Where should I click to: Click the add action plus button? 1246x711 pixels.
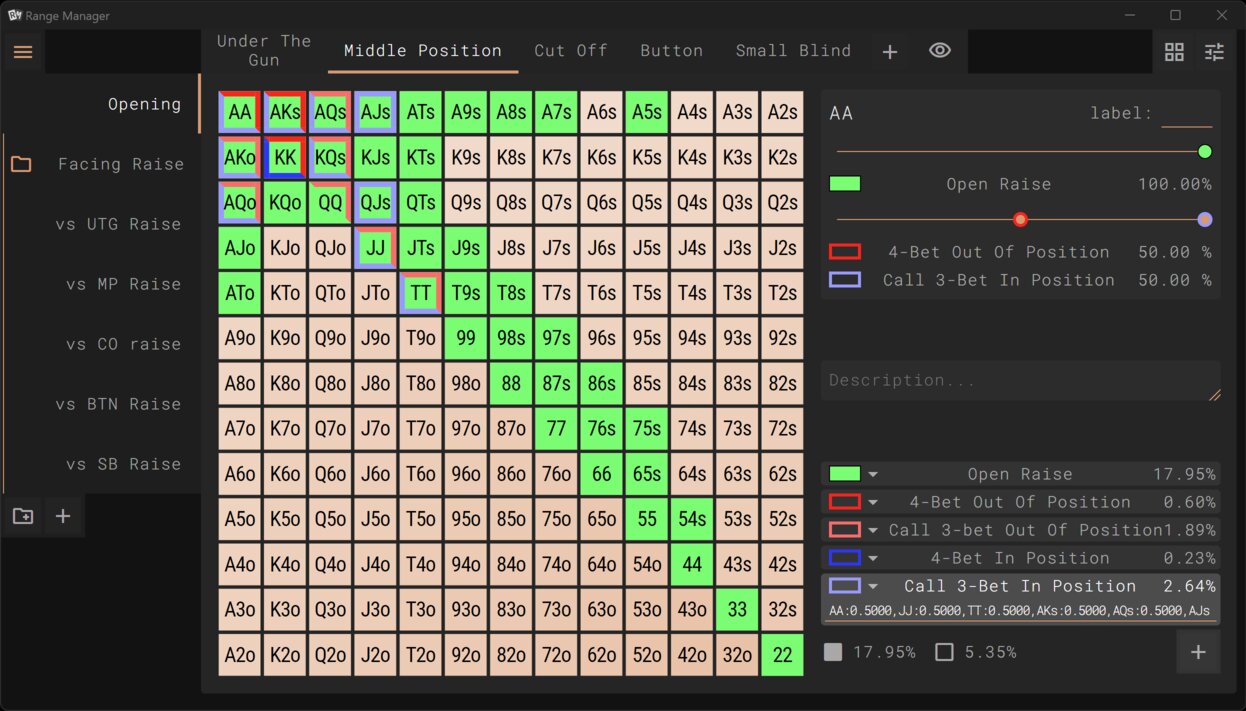[x=1198, y=652]
